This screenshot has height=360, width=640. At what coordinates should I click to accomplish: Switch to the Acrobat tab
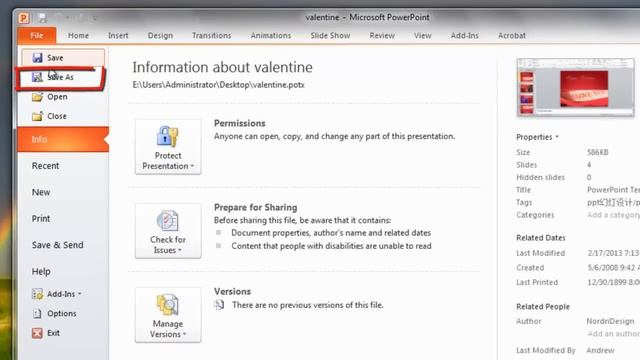tap(512, 36)
